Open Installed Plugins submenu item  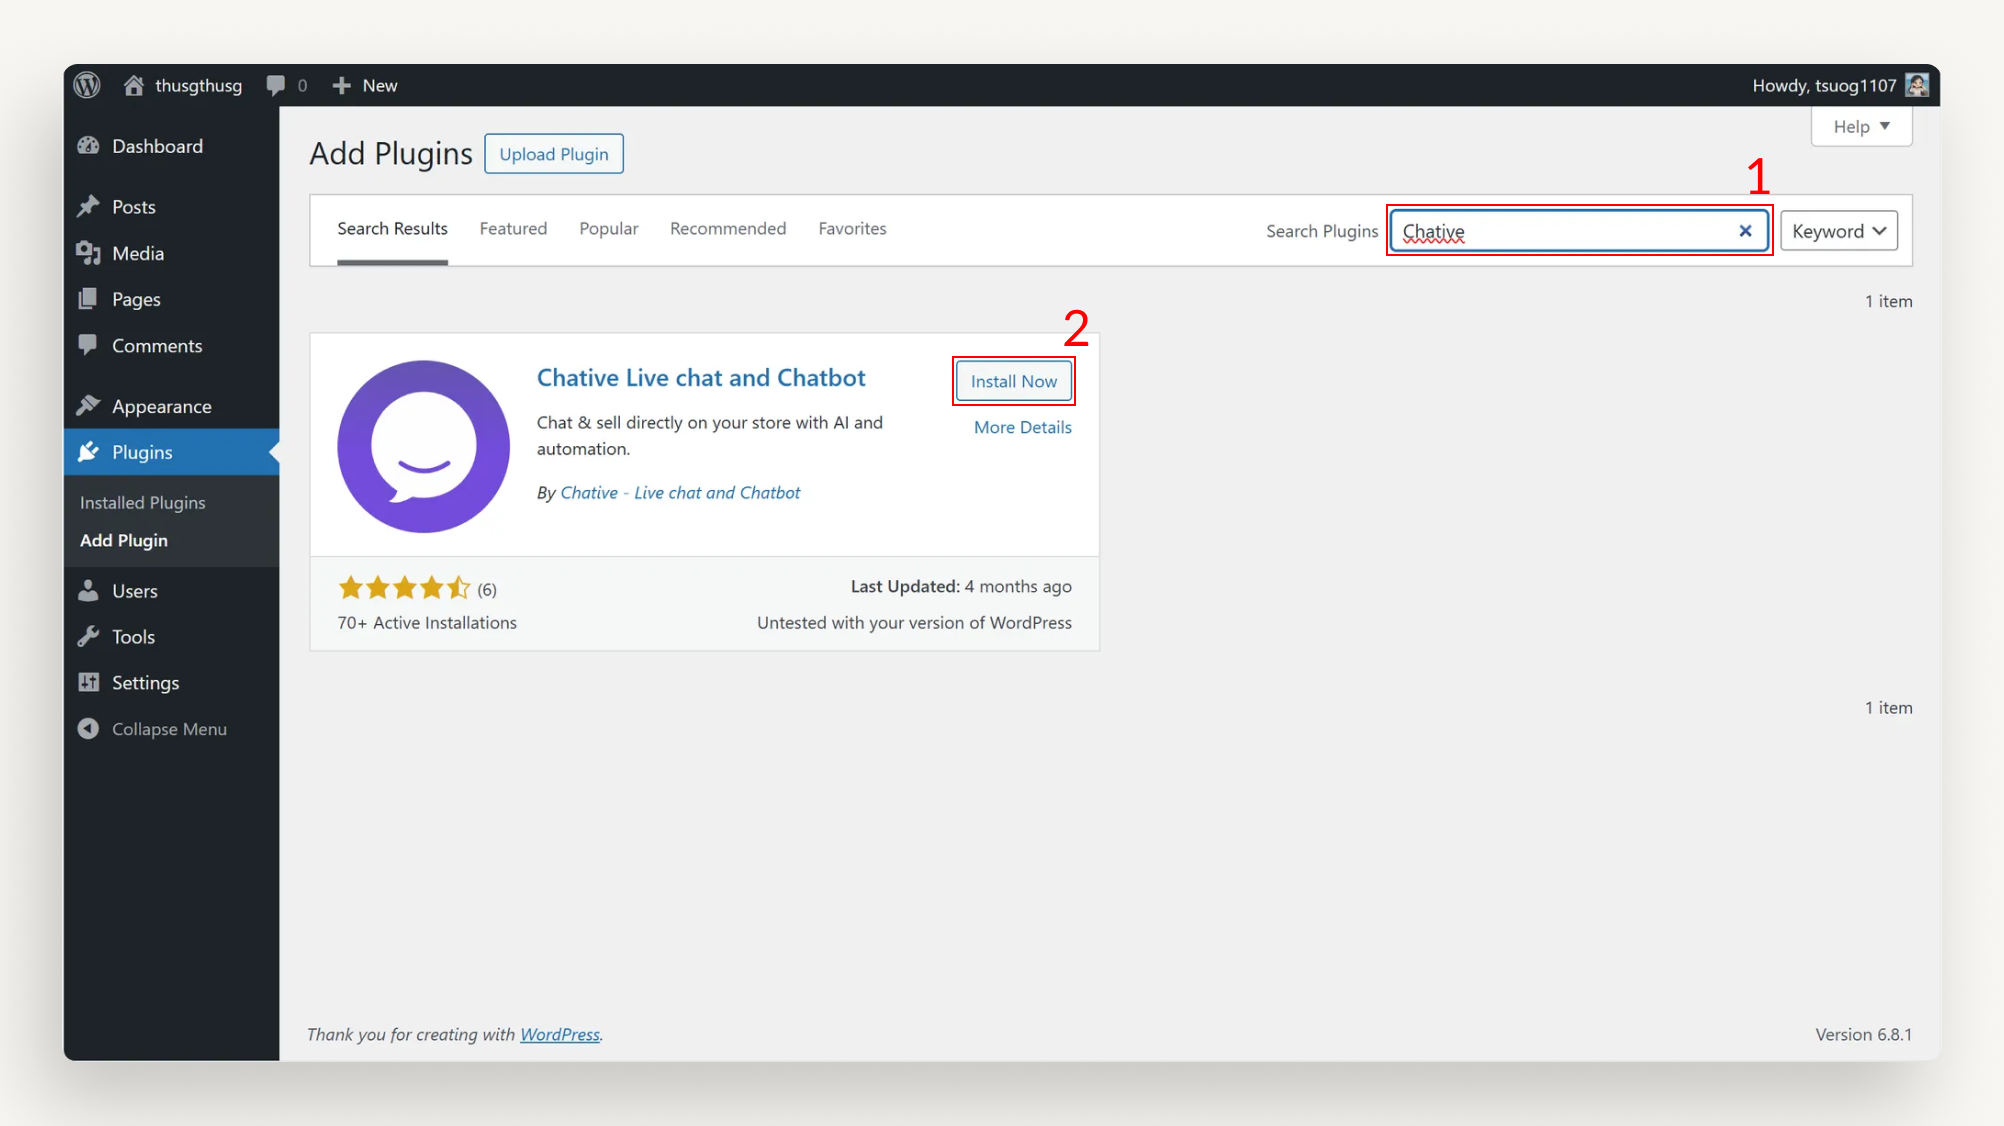tap(143, 503)
